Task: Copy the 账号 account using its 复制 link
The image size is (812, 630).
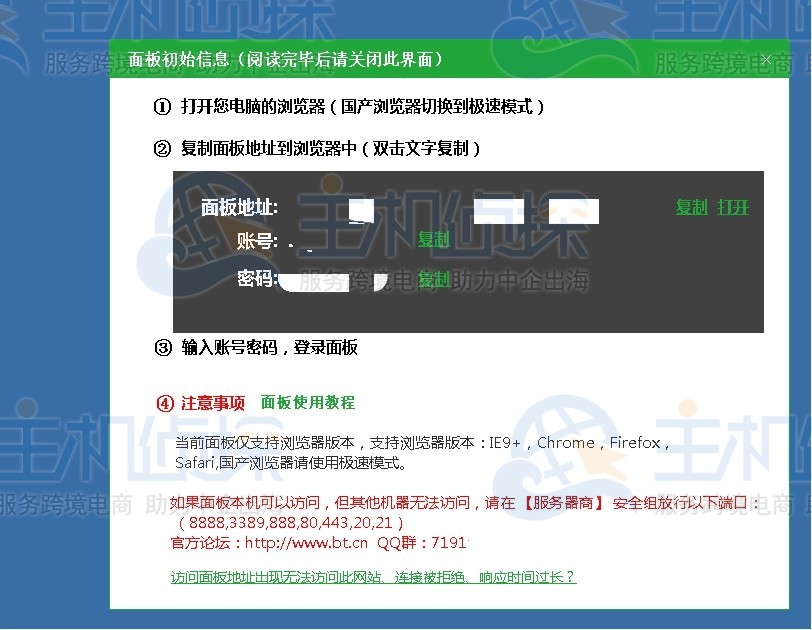Action: click(x=433, y=240)
